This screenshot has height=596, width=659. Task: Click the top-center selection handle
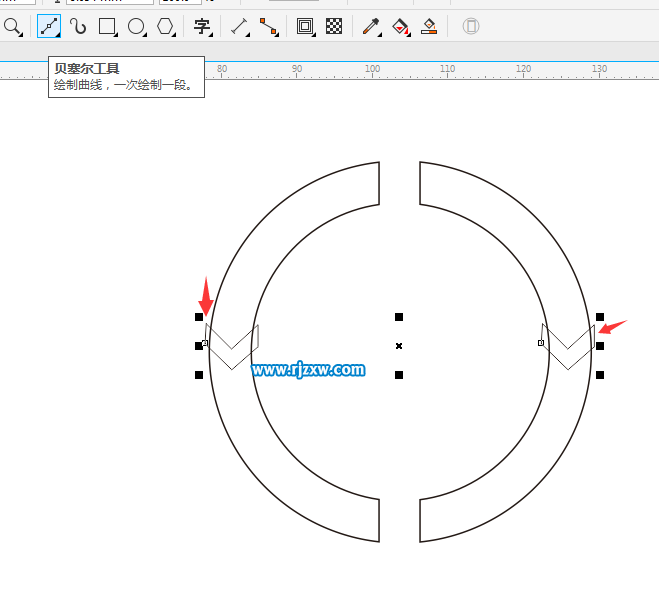[399, 317]
